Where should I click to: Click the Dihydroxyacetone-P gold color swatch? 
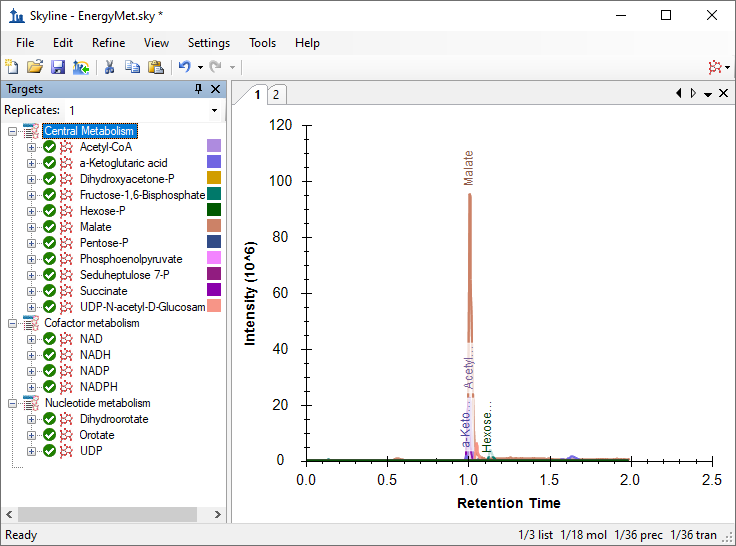click(214, 177)
